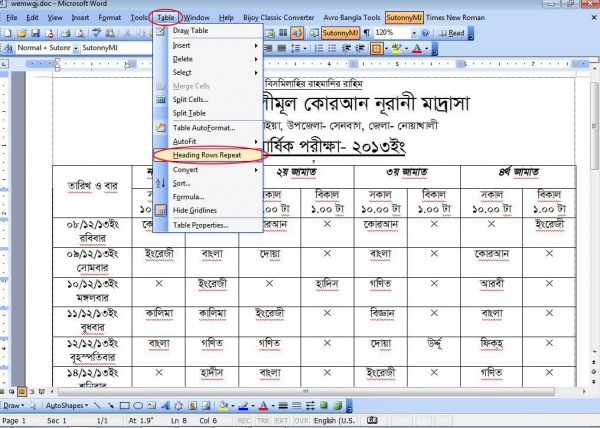Click Times New Roman menu bar button

pos(455,18)
